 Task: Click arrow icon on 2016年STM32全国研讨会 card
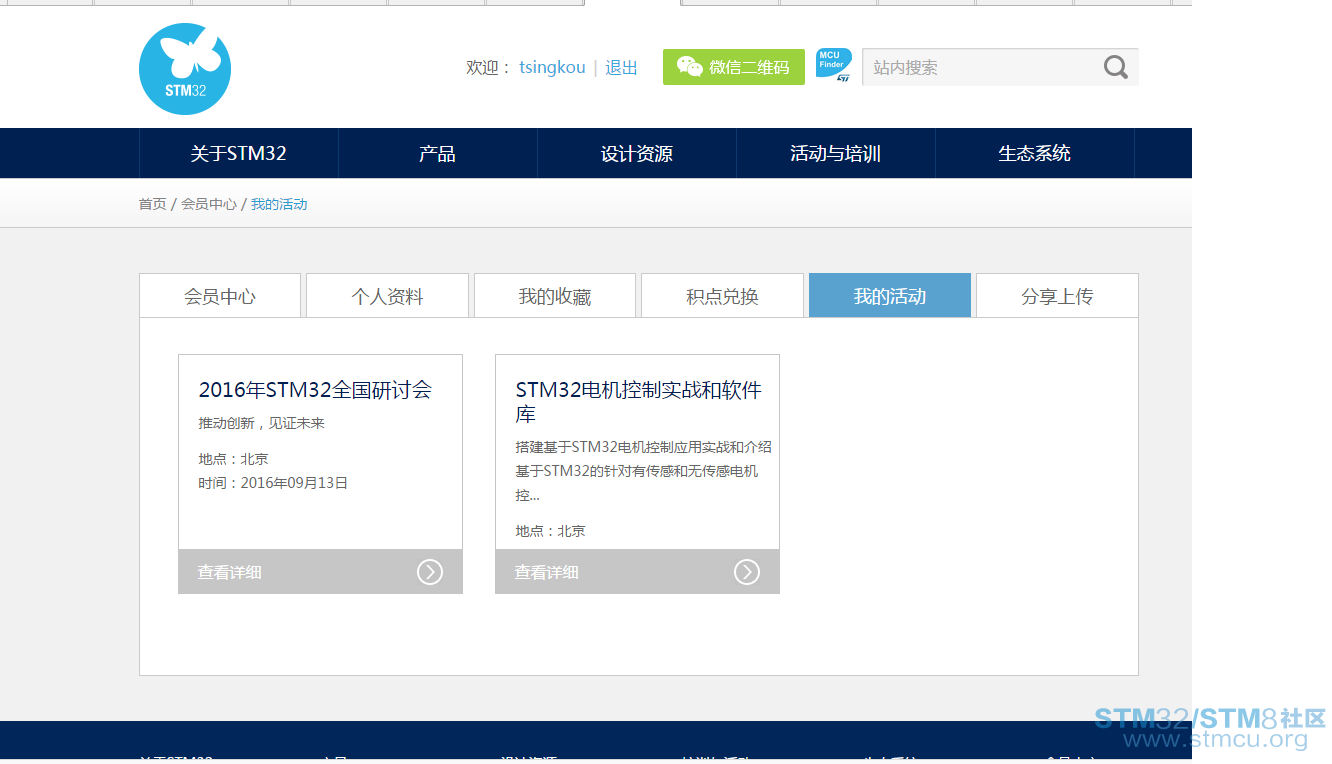click(430, 572)
